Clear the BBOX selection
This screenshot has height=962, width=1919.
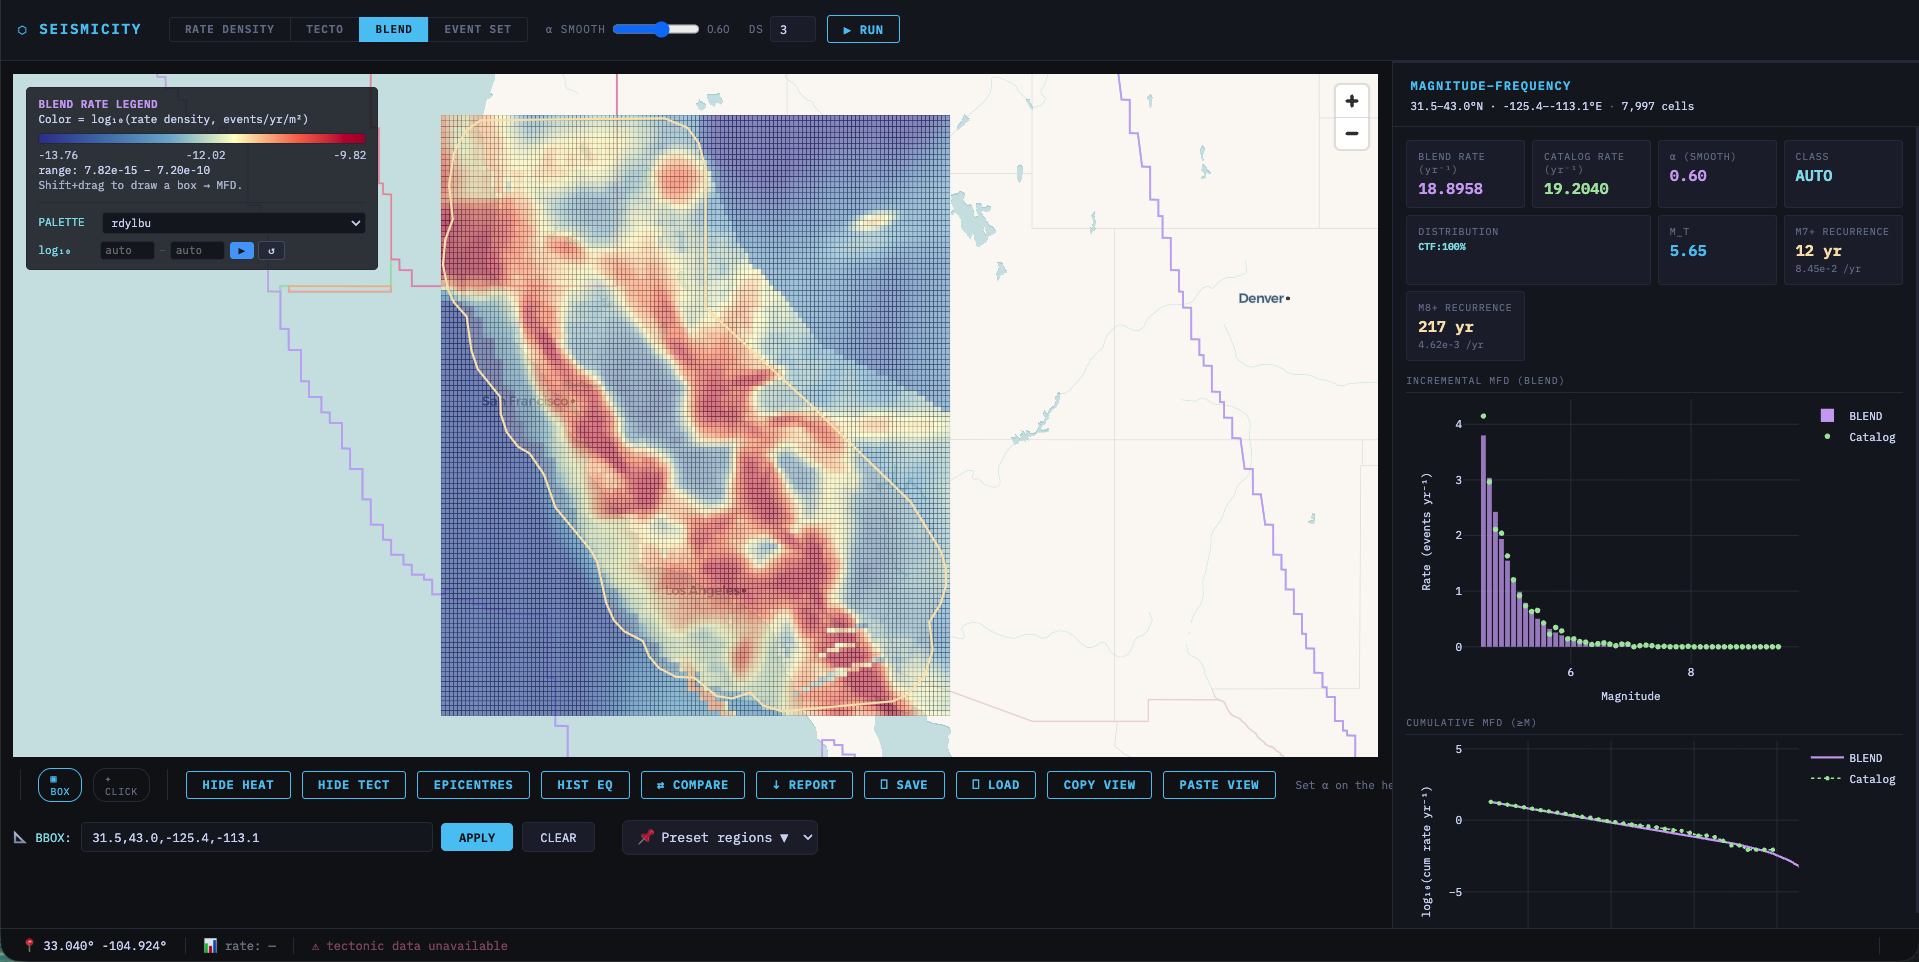(x=558, y=837)
